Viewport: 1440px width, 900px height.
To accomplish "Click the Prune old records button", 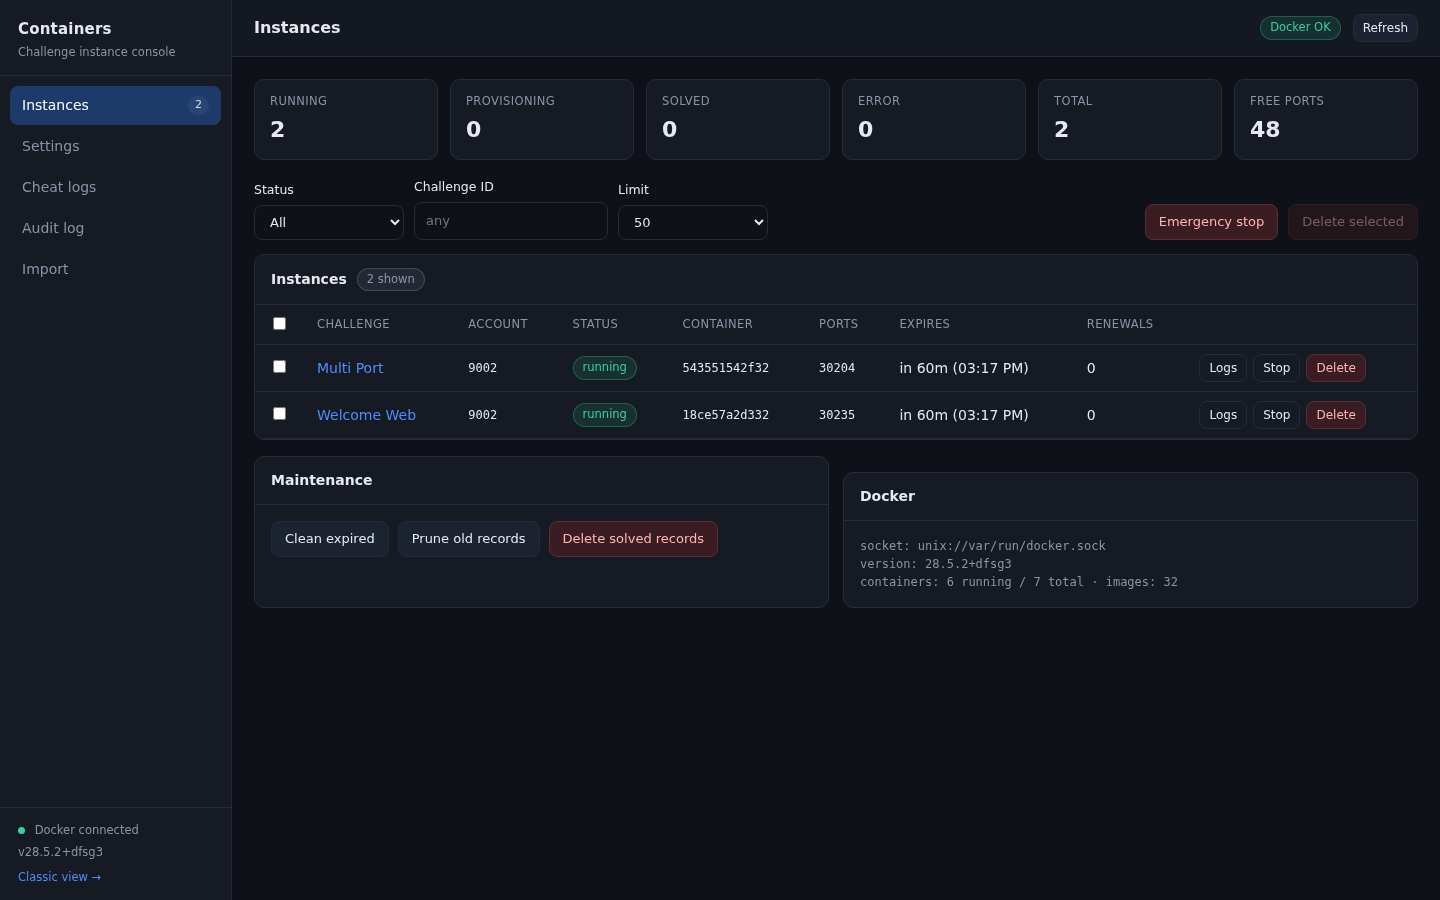I will click(x=469, y=539).
